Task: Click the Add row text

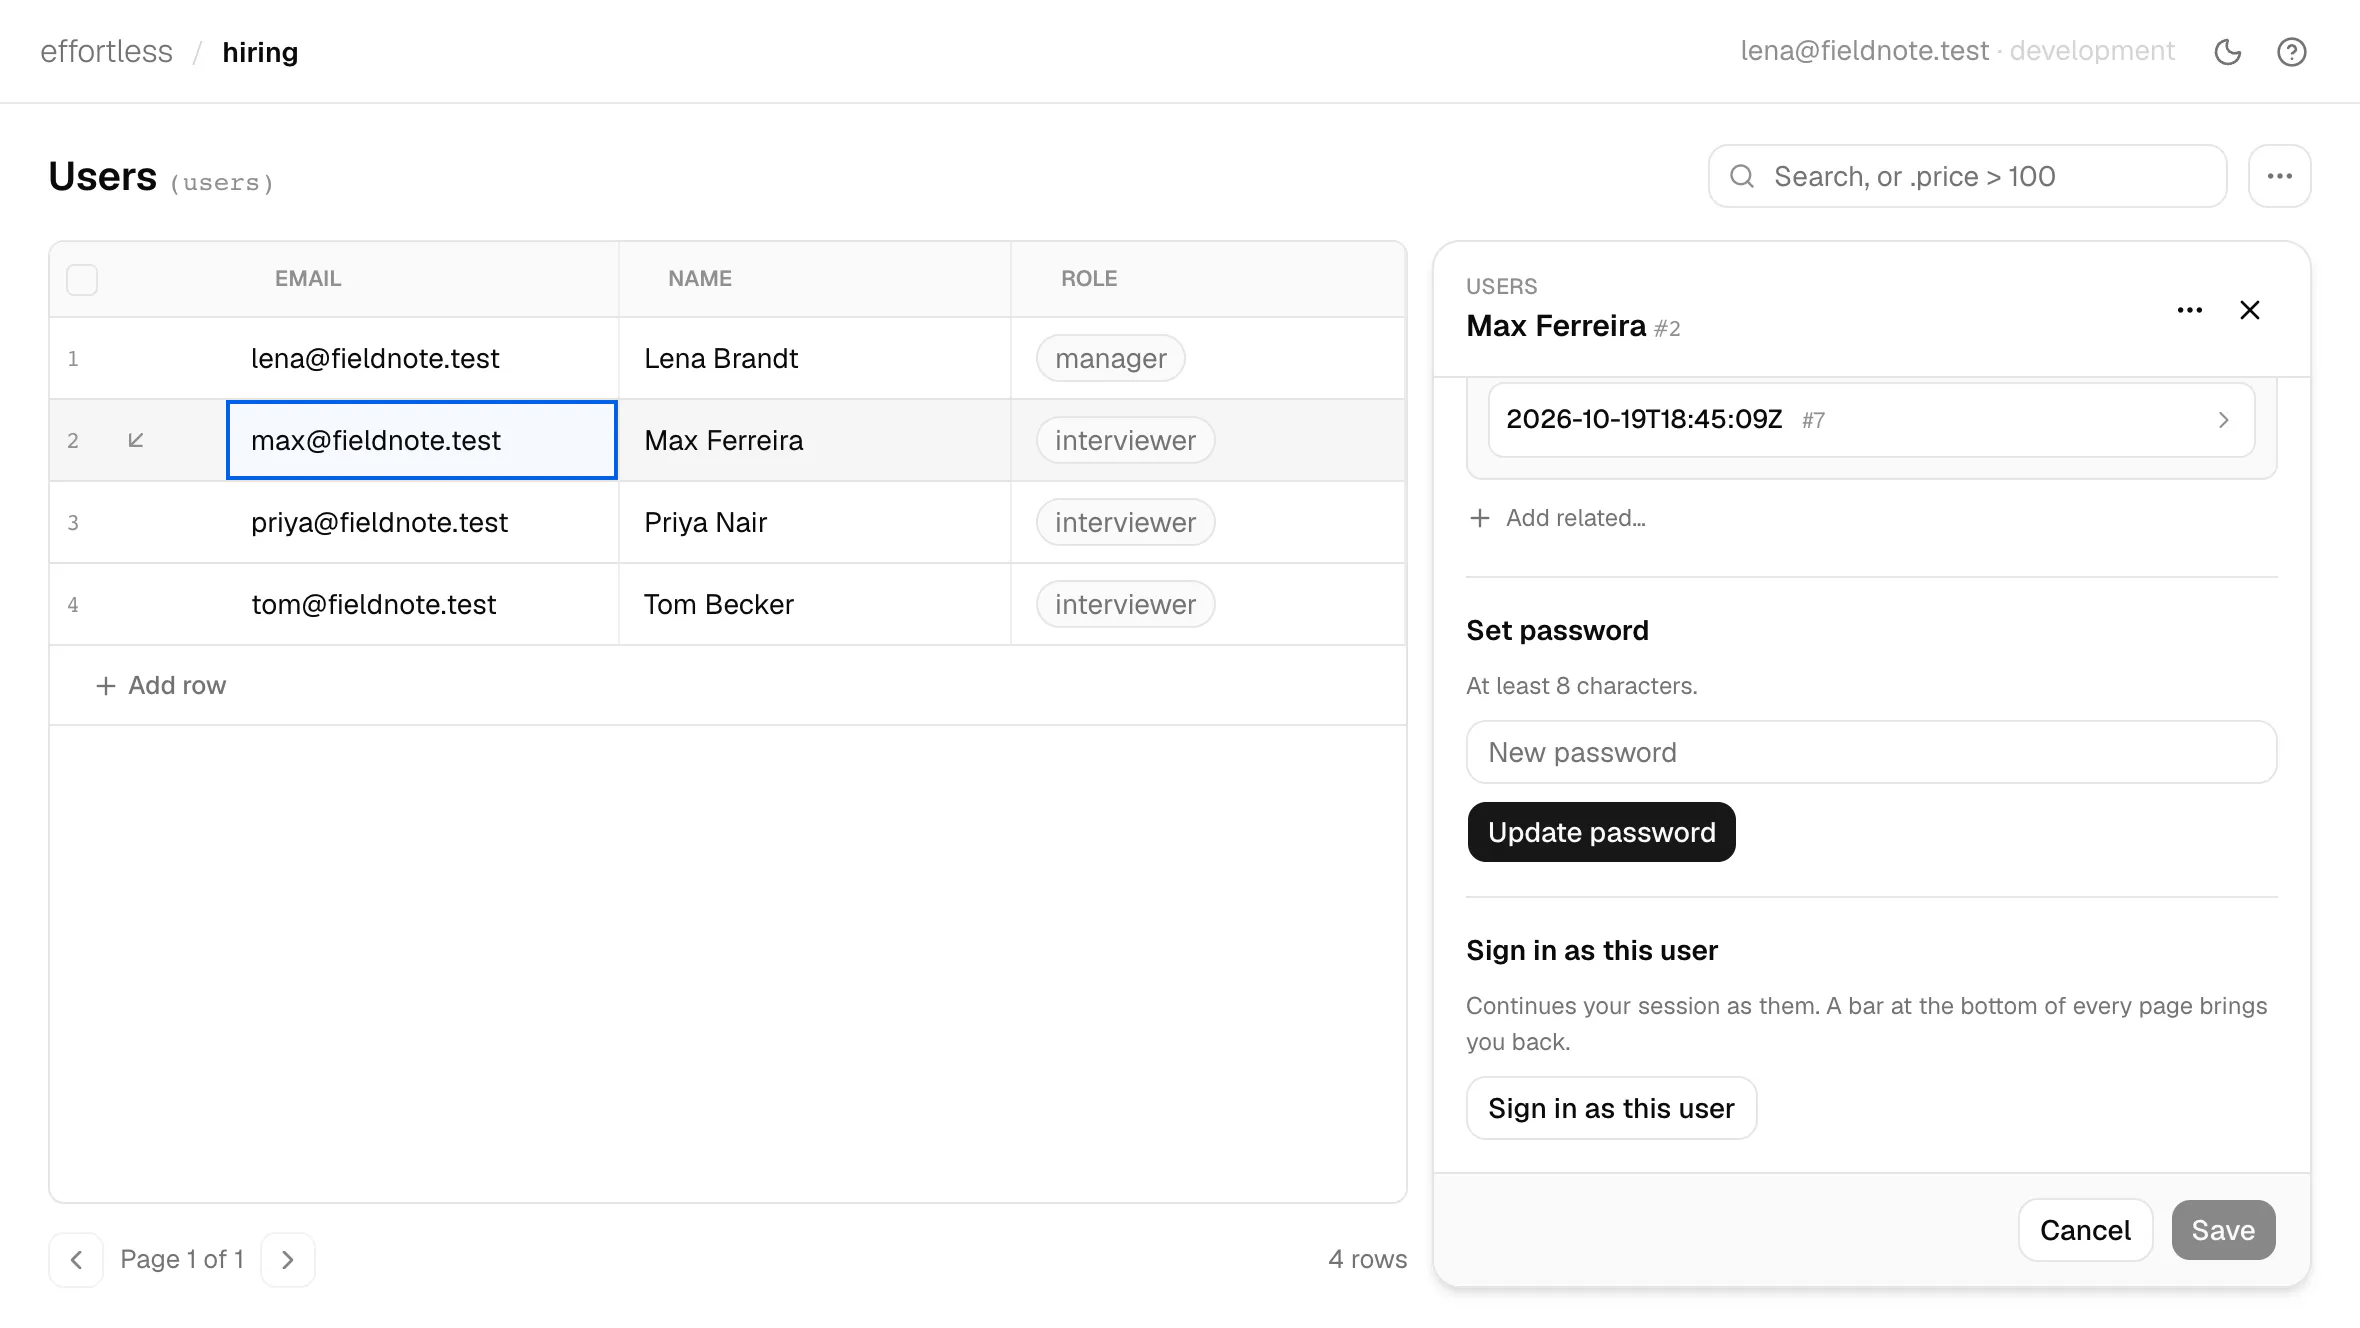Action: point(177,686)
